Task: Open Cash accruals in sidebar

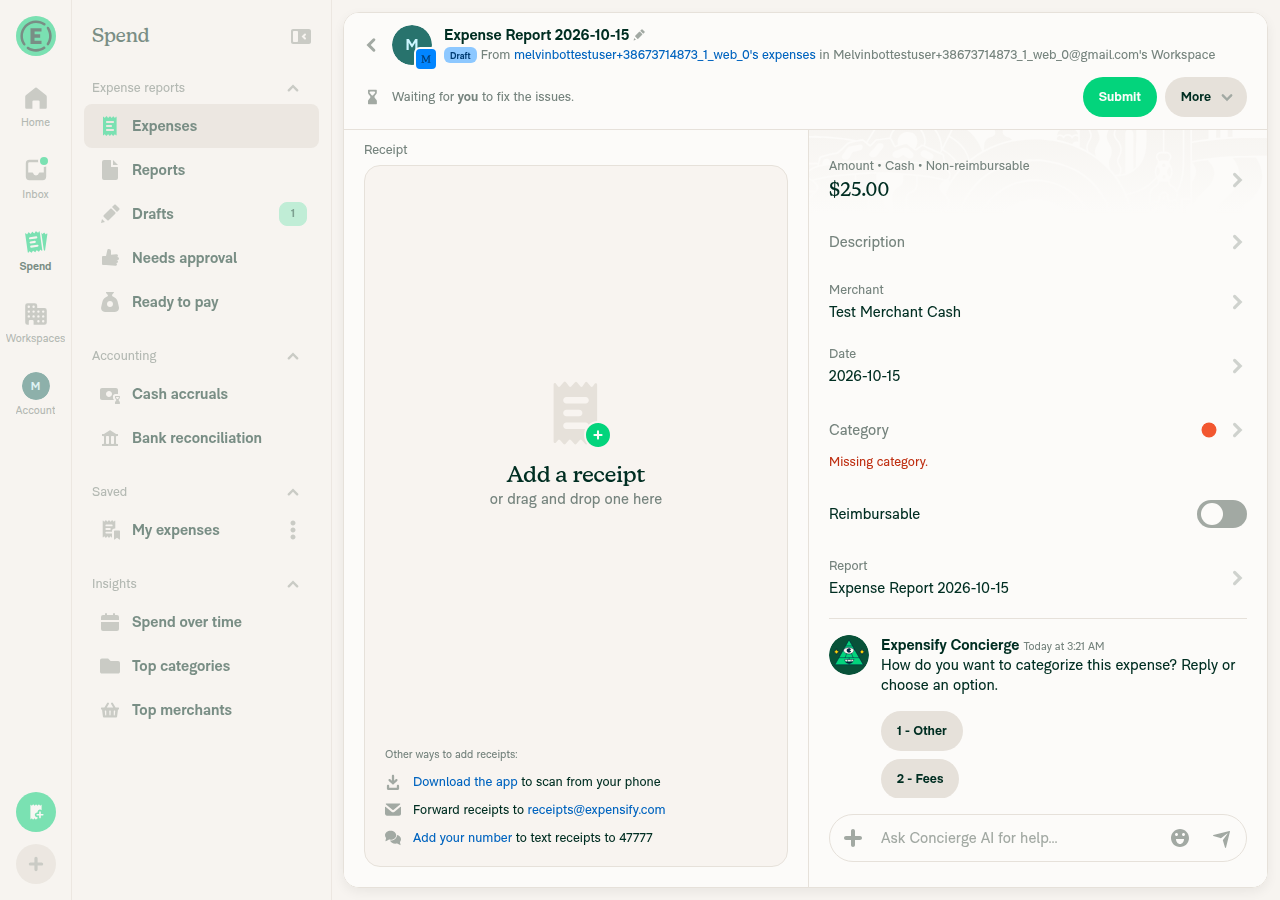Action: tap(201, 394)
